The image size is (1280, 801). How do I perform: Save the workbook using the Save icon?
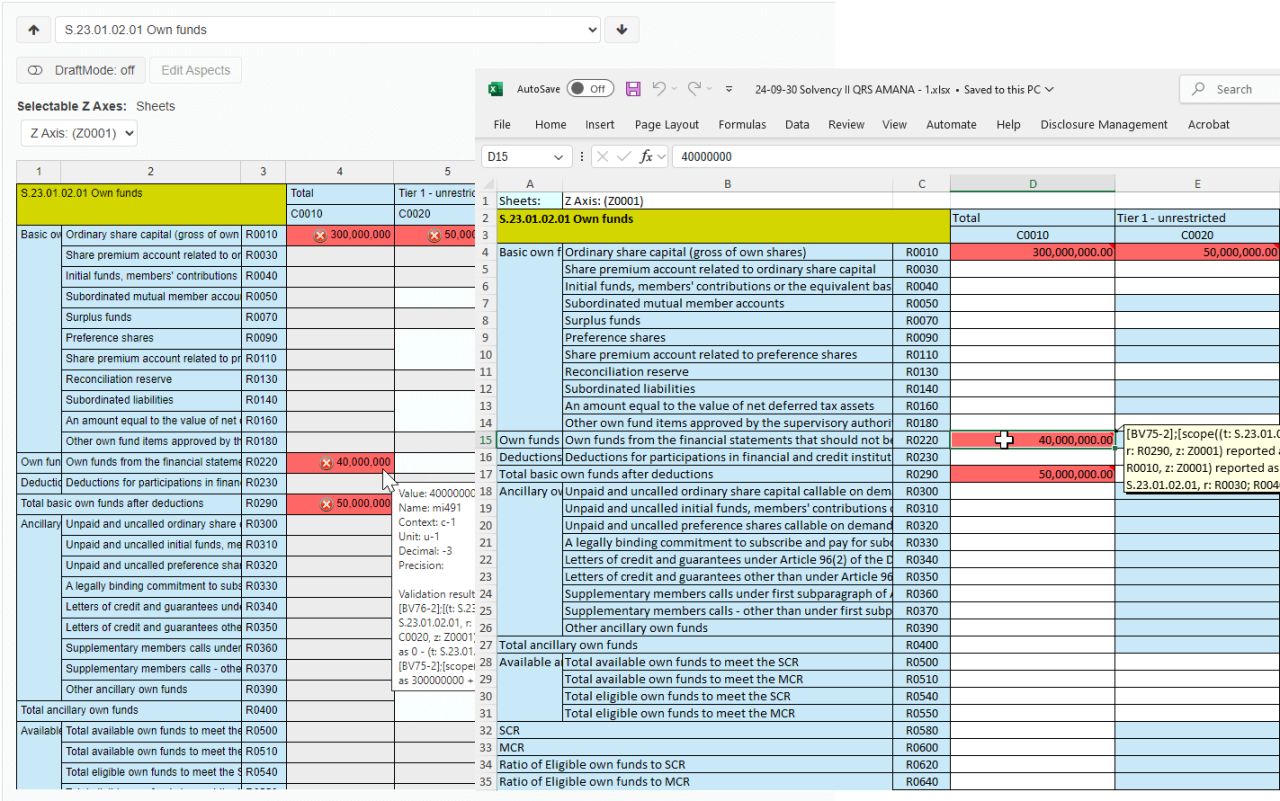point(633,89)
